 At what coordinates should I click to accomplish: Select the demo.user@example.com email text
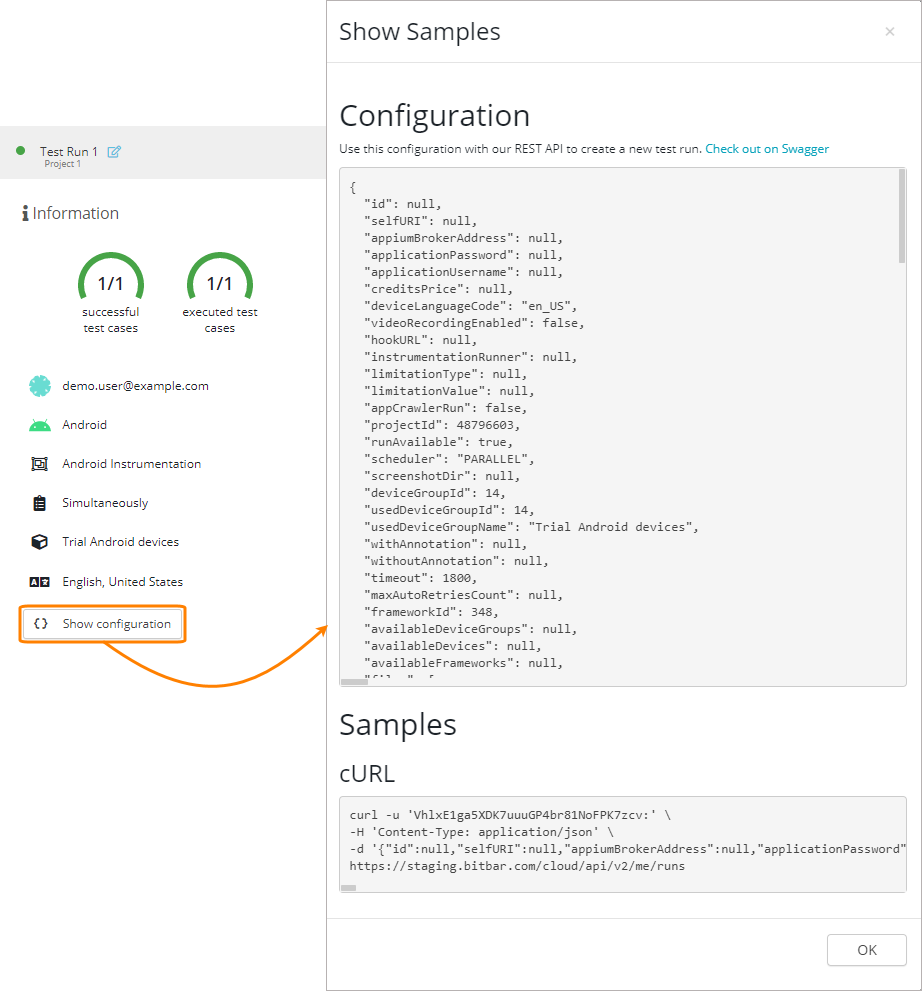135,386
